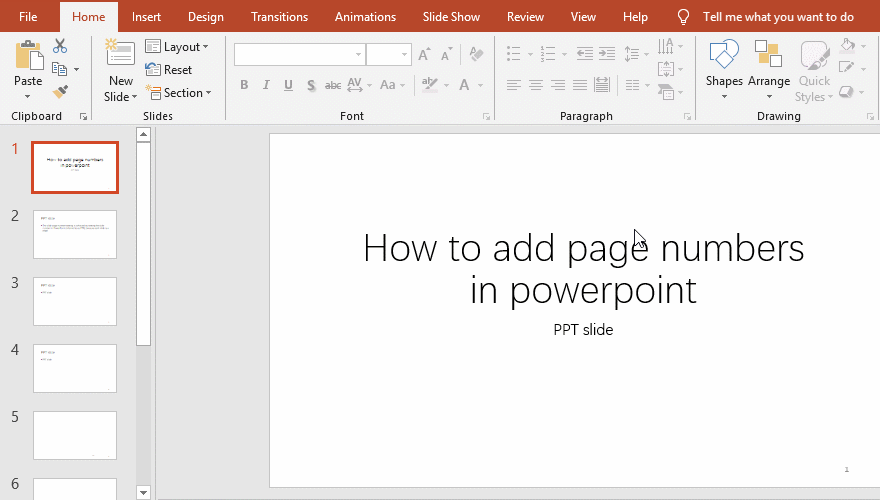Click the Align Text icon
The image size is (880, 500).
(666, 69)
